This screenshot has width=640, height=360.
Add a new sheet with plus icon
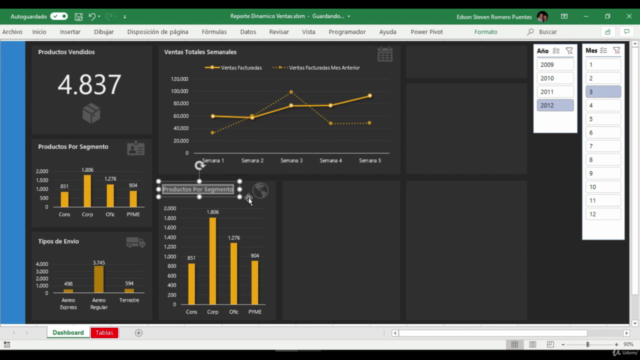138,333
